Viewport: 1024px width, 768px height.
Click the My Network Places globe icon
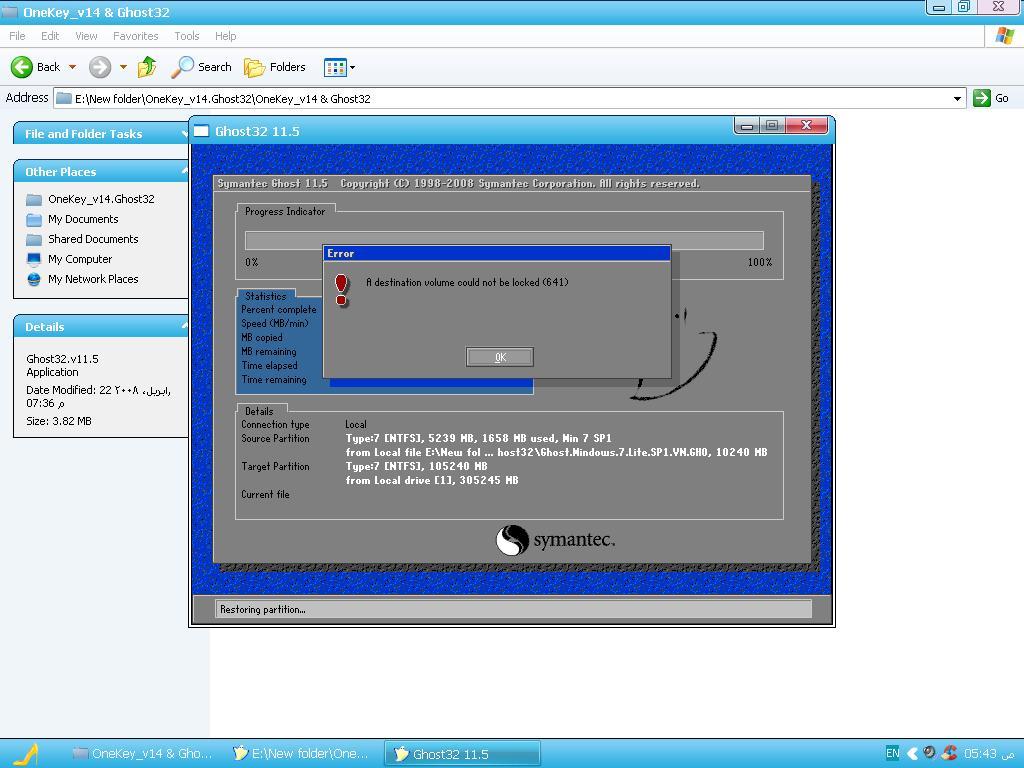click(34, 280)
